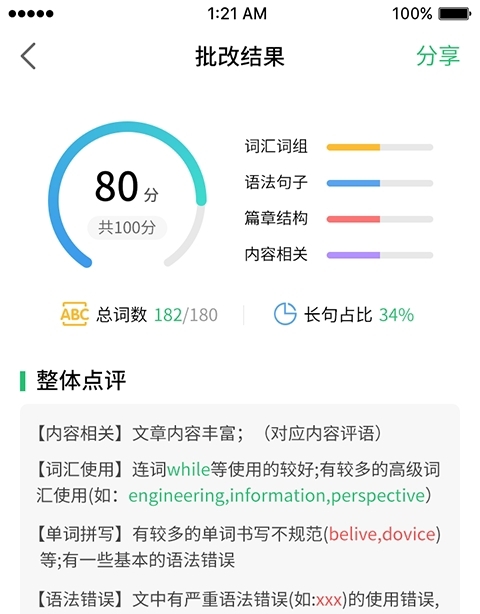Tap the green word 'while'
The image size is (480, 614).
click(x=188, y=469)
